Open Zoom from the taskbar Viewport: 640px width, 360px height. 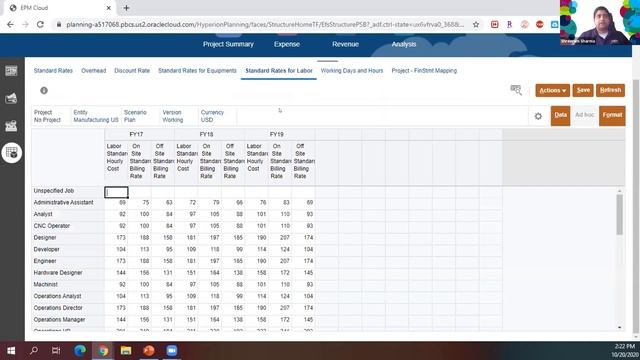(x=171, y=351)
